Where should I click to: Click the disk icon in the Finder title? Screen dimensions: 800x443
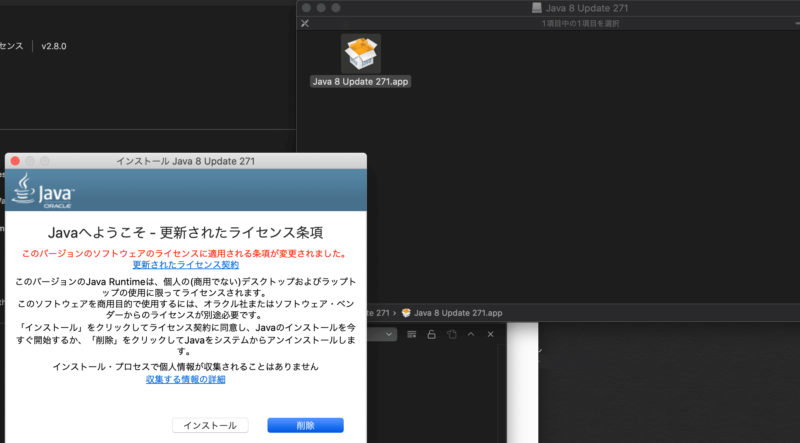(x=537, y=8)
